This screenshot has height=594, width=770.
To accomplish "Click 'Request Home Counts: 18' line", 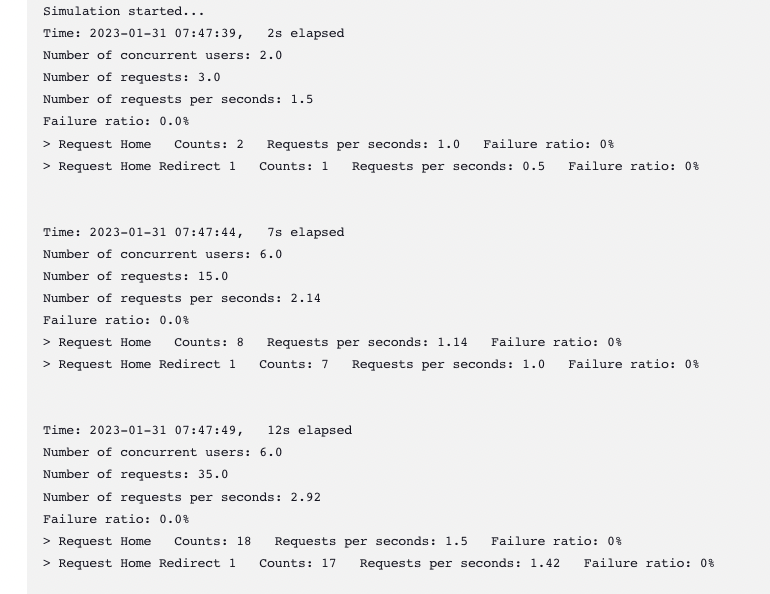I will click(x=332, y=541).
